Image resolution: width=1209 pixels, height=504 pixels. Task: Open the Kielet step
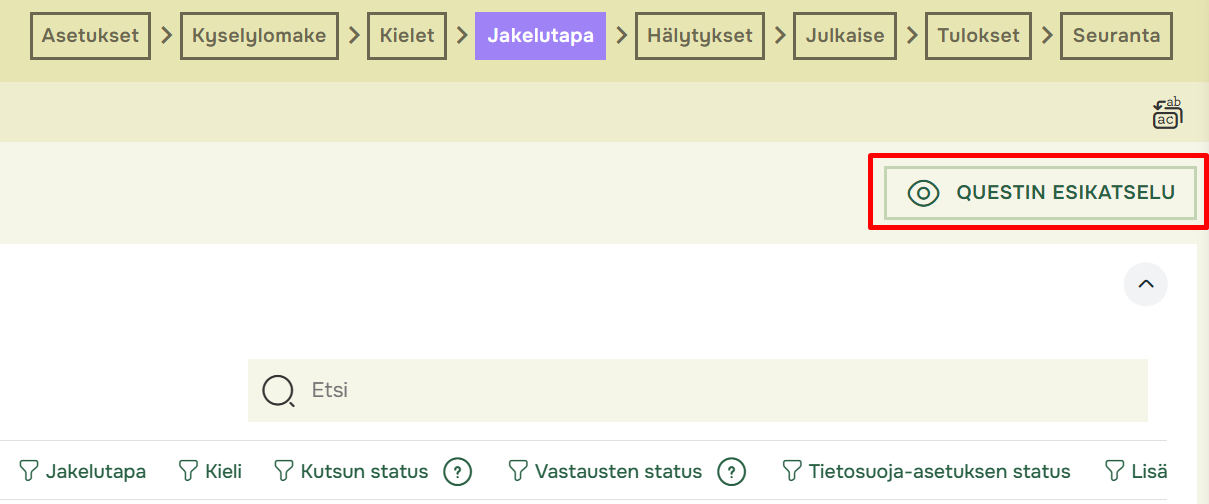point(407,36)
